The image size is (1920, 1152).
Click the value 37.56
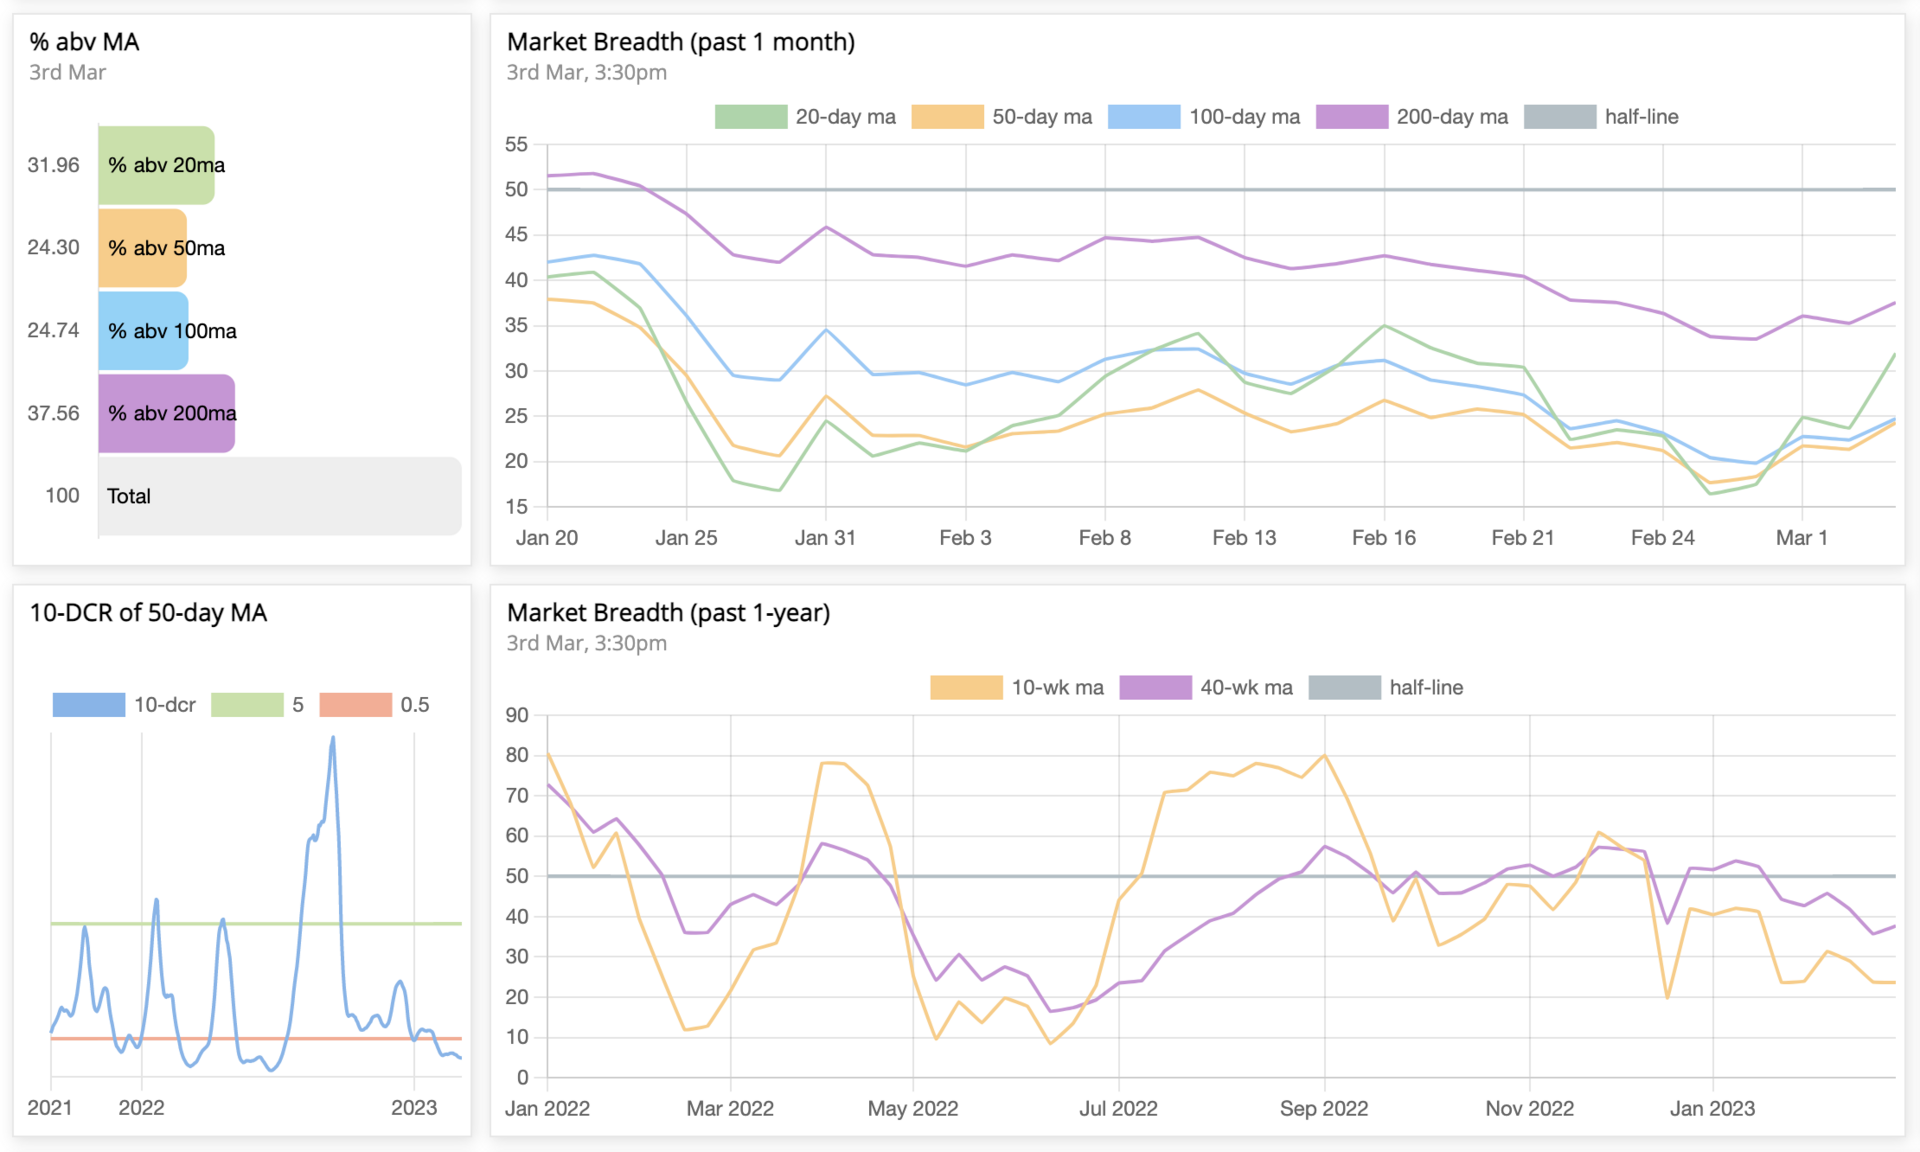tap(53, 413)
